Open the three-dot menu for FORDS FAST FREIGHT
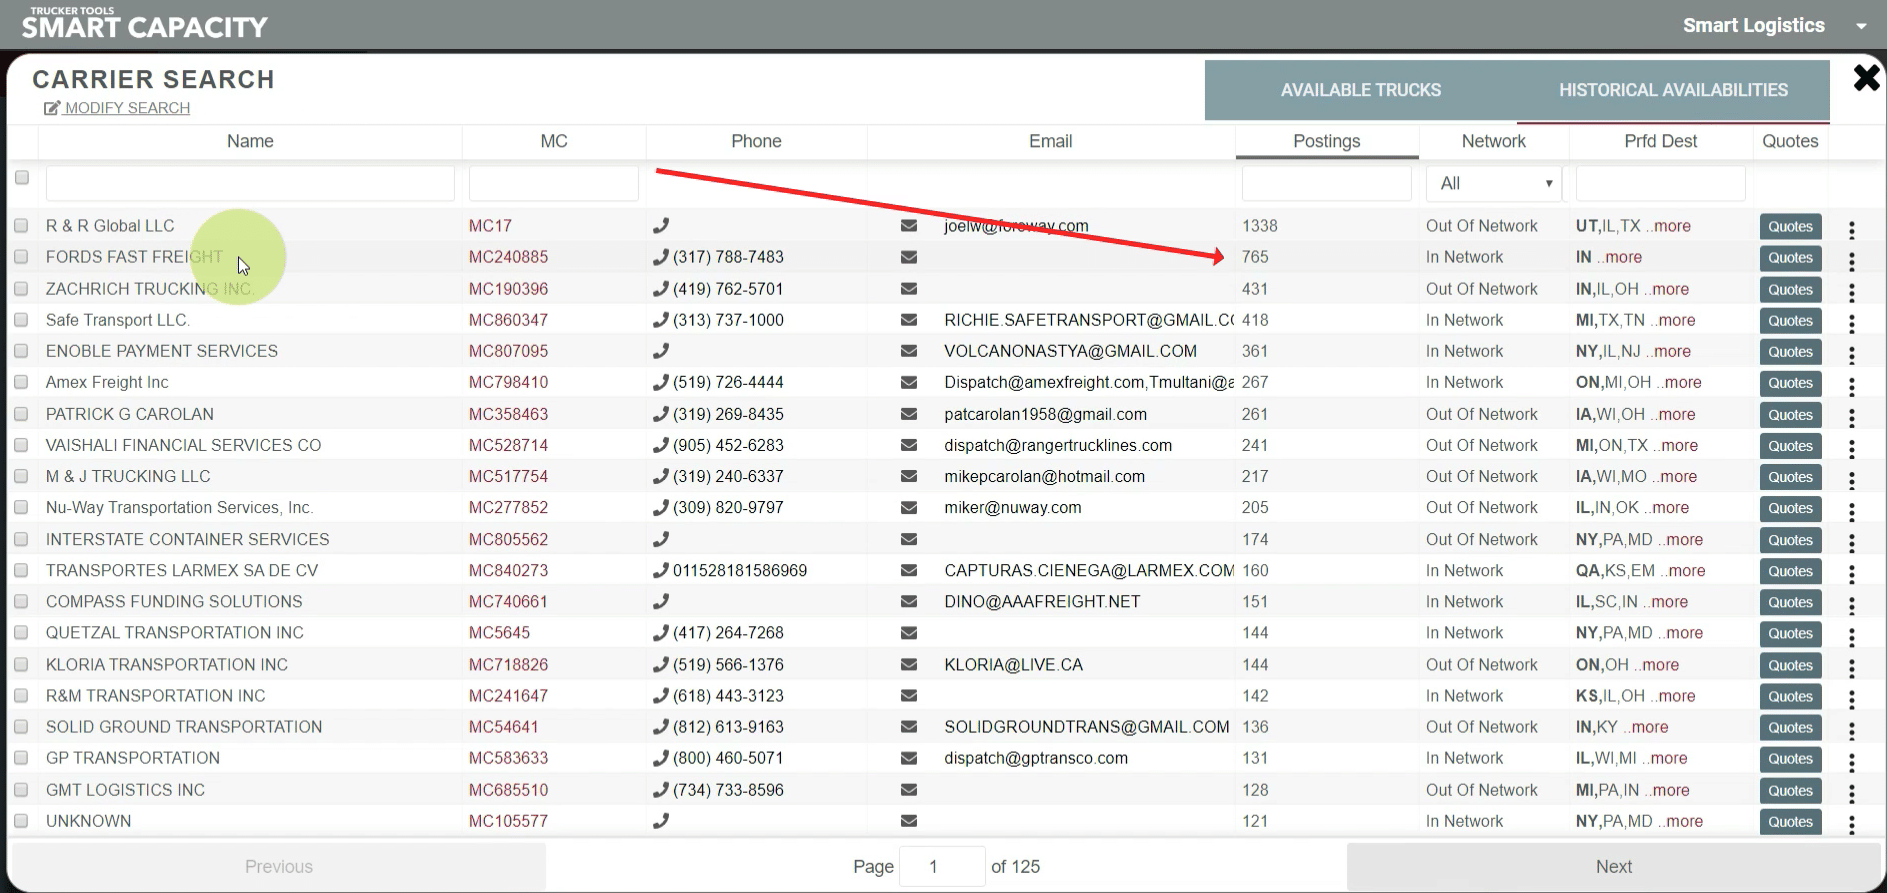 click(1852, 261)
